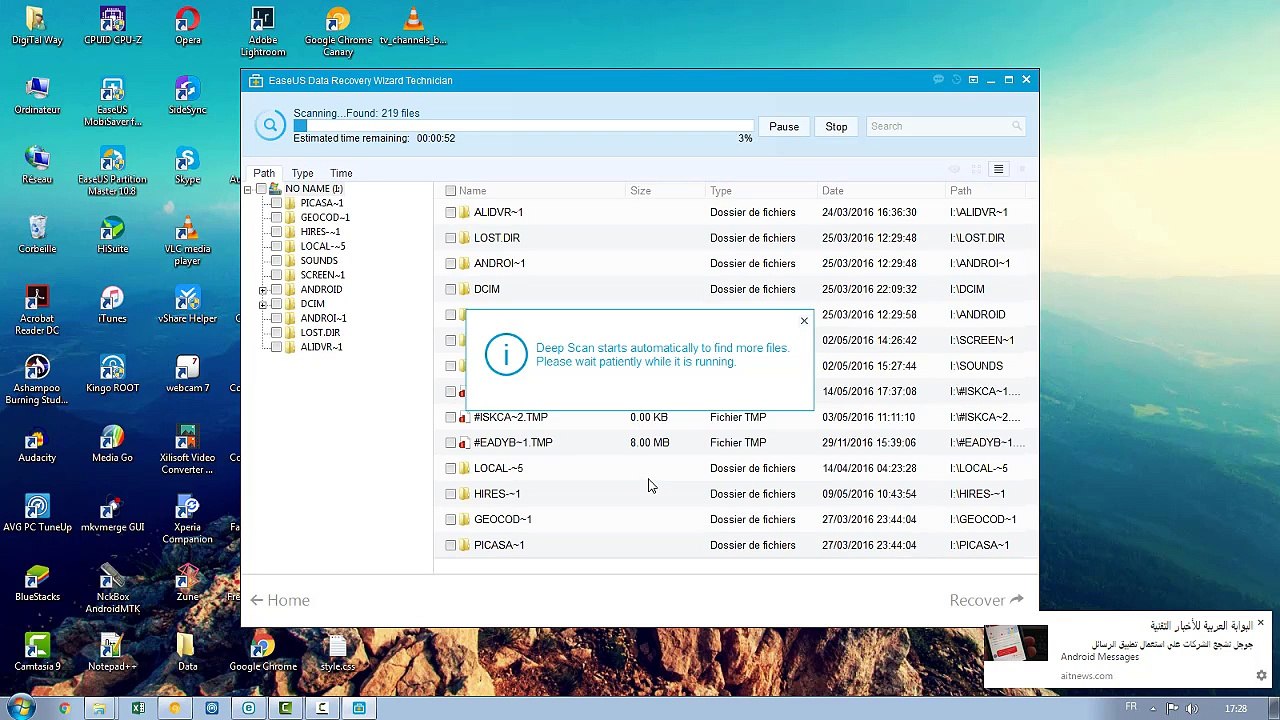Viewport: 1280px width, 720px height.
Task: Open the EaseUS Partition Master desktop icon
Action: coord(112,172)
